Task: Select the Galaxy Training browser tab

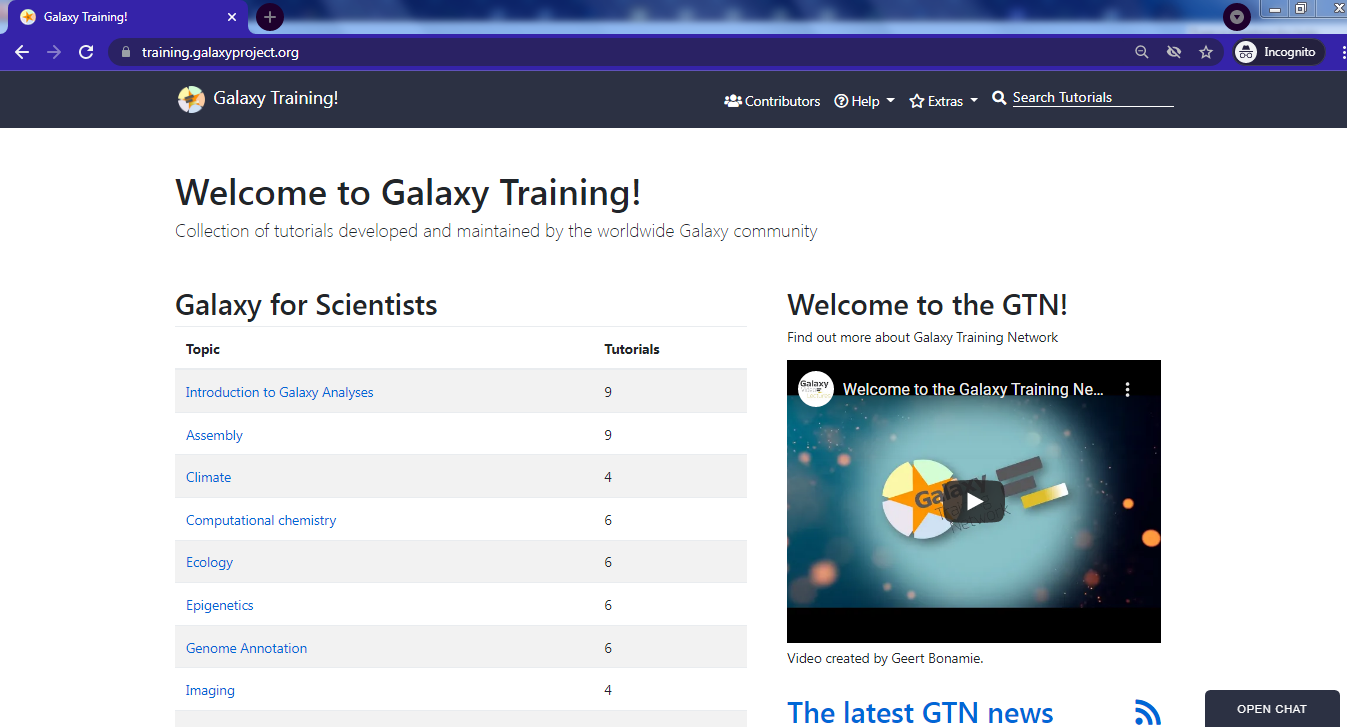Action: click(128, 17)
